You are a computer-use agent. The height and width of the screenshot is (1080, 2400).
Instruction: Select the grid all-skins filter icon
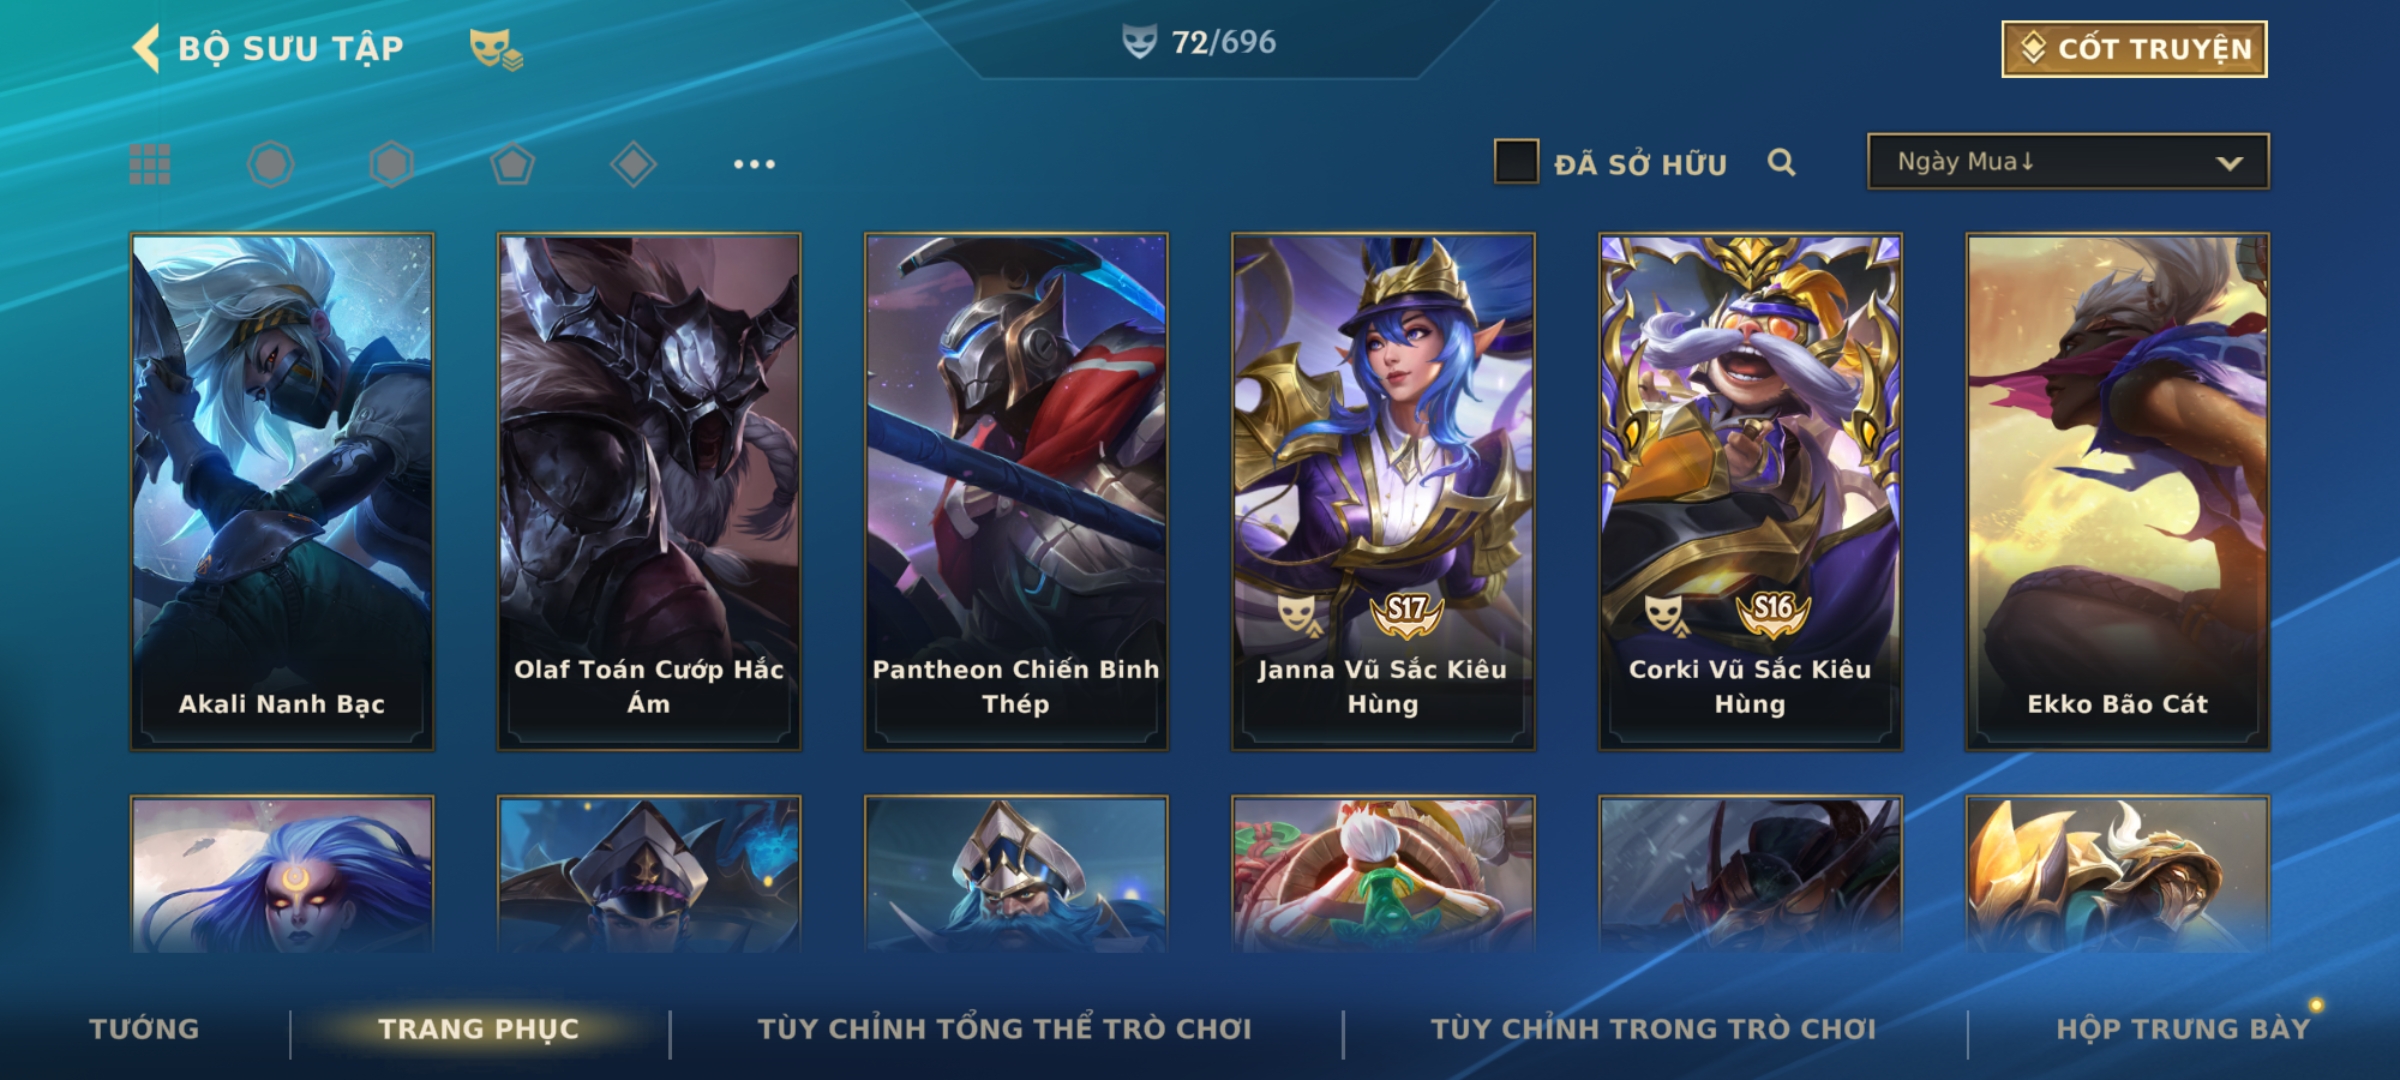[x=150, y=164]
